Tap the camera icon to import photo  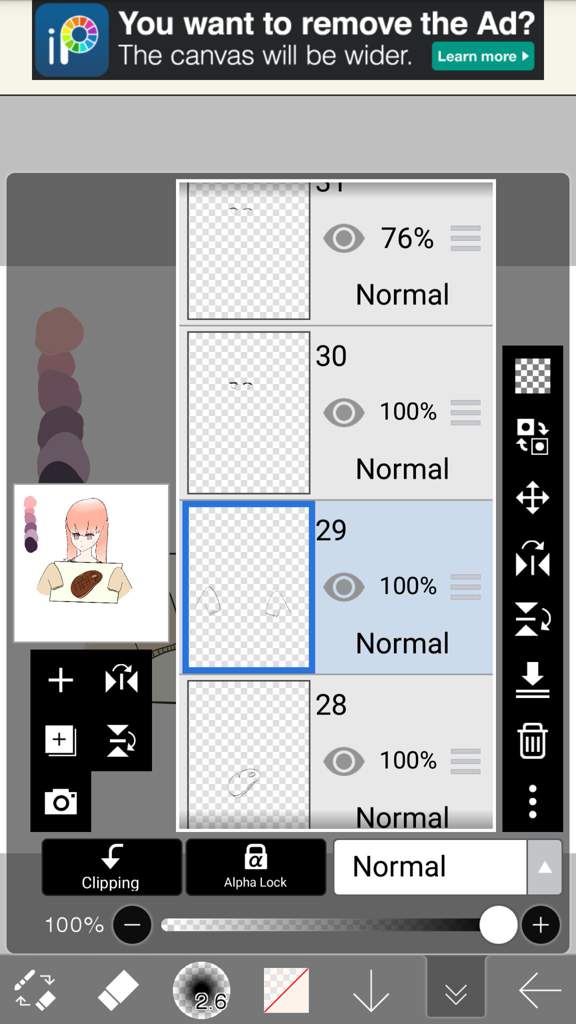[61, 801]
